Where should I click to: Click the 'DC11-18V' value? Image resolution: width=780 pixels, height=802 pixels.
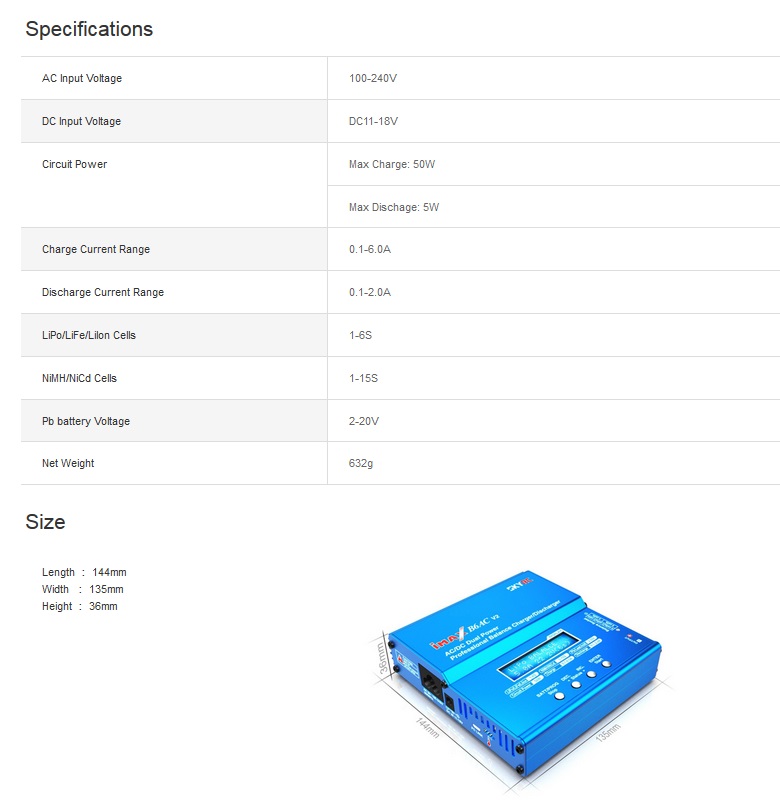(x=373, y=121)
